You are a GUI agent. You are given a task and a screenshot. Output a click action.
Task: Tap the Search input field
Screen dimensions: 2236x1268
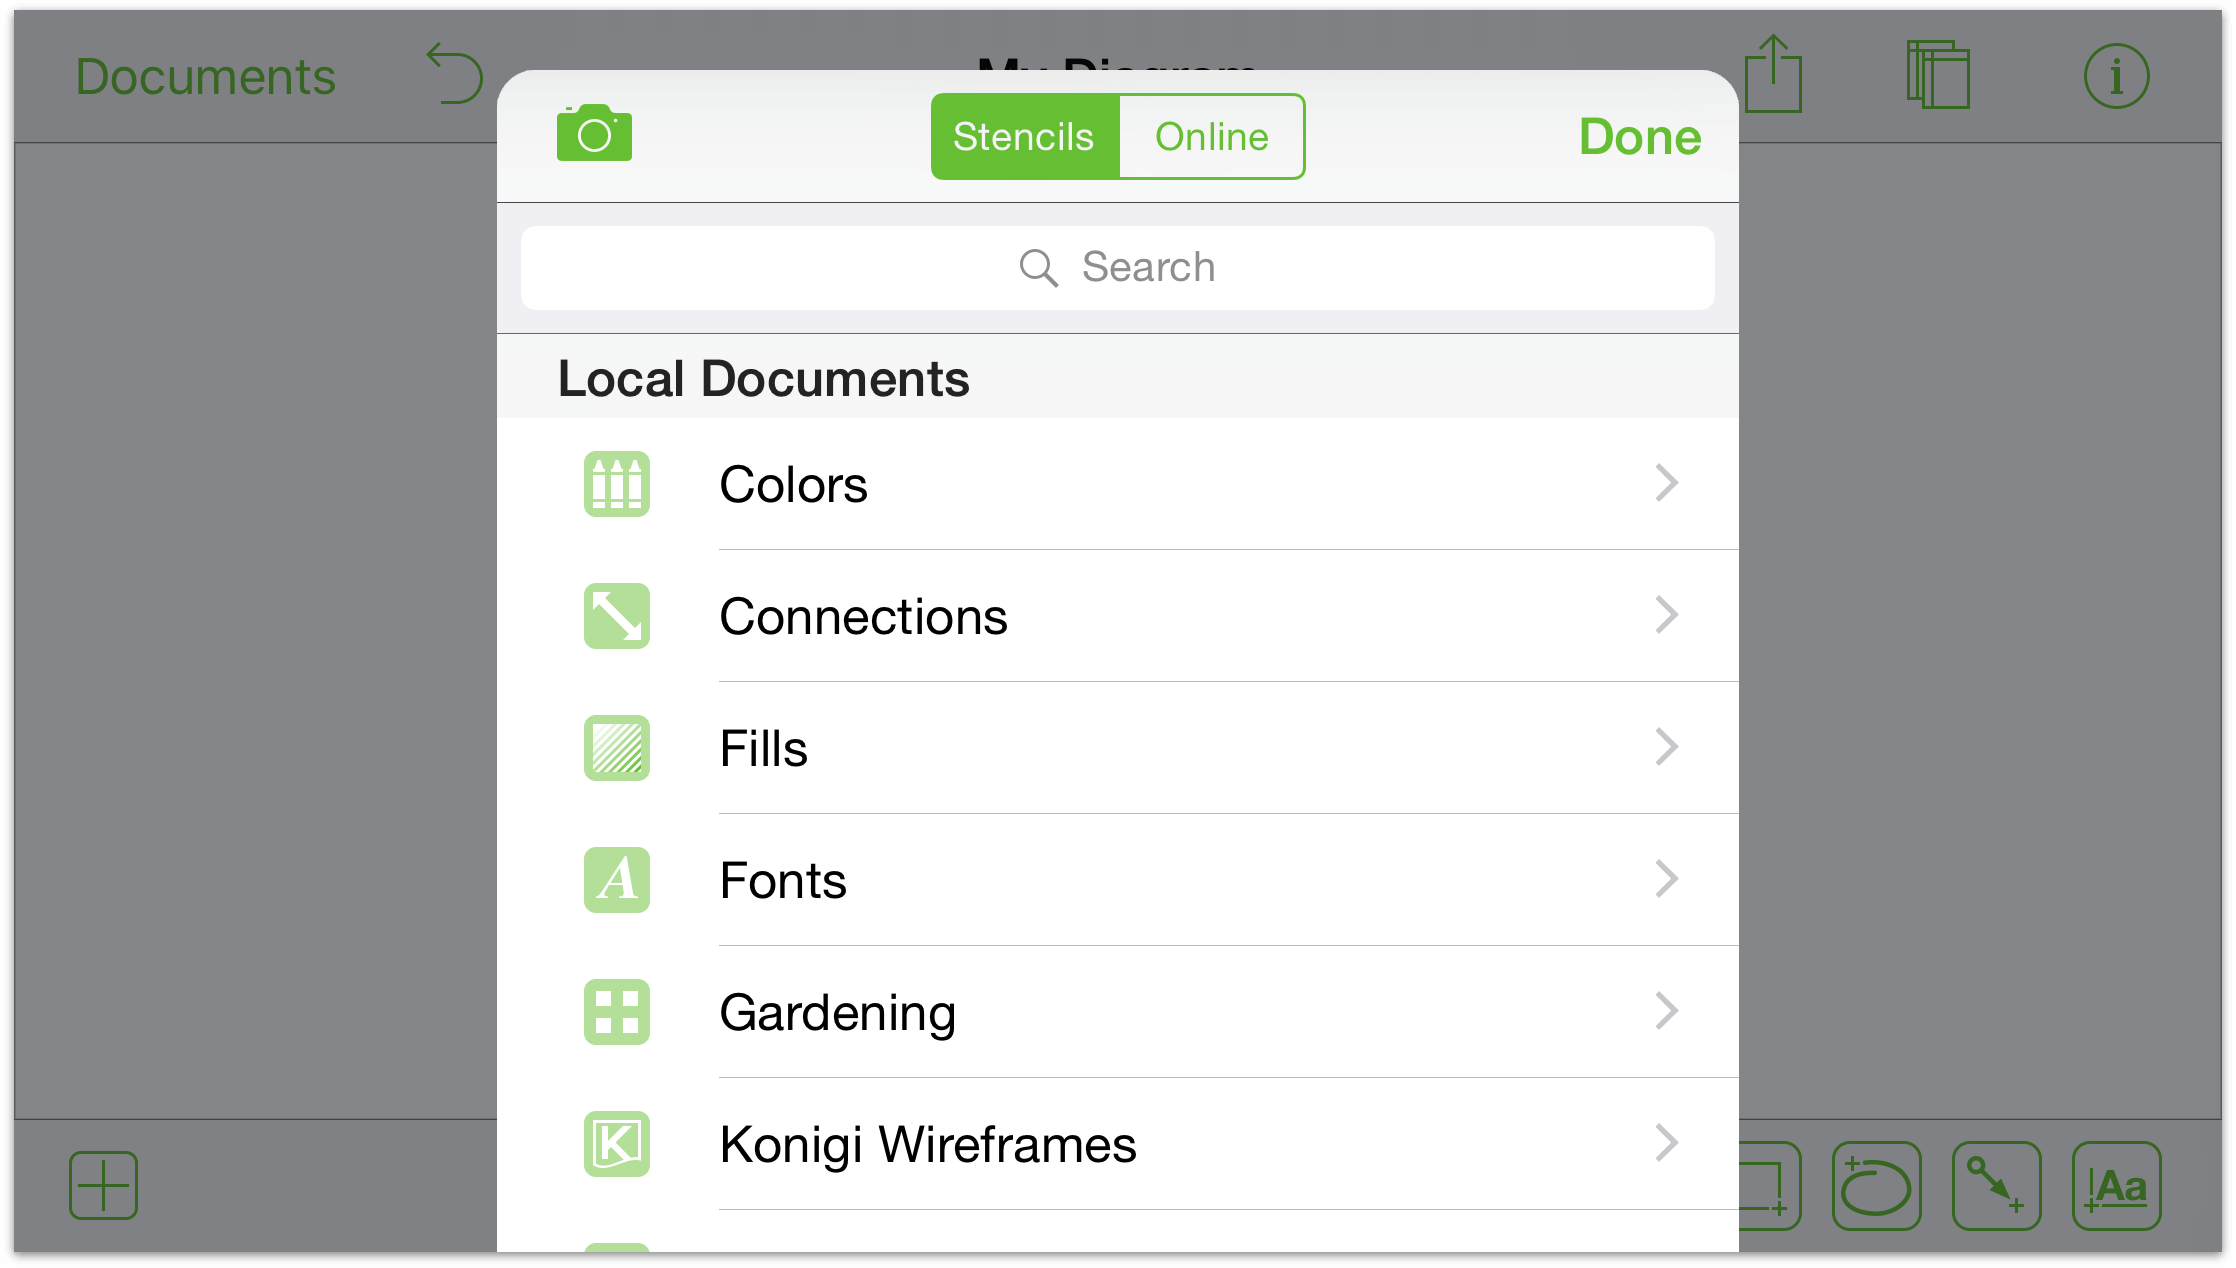[x=1118, y=267]
